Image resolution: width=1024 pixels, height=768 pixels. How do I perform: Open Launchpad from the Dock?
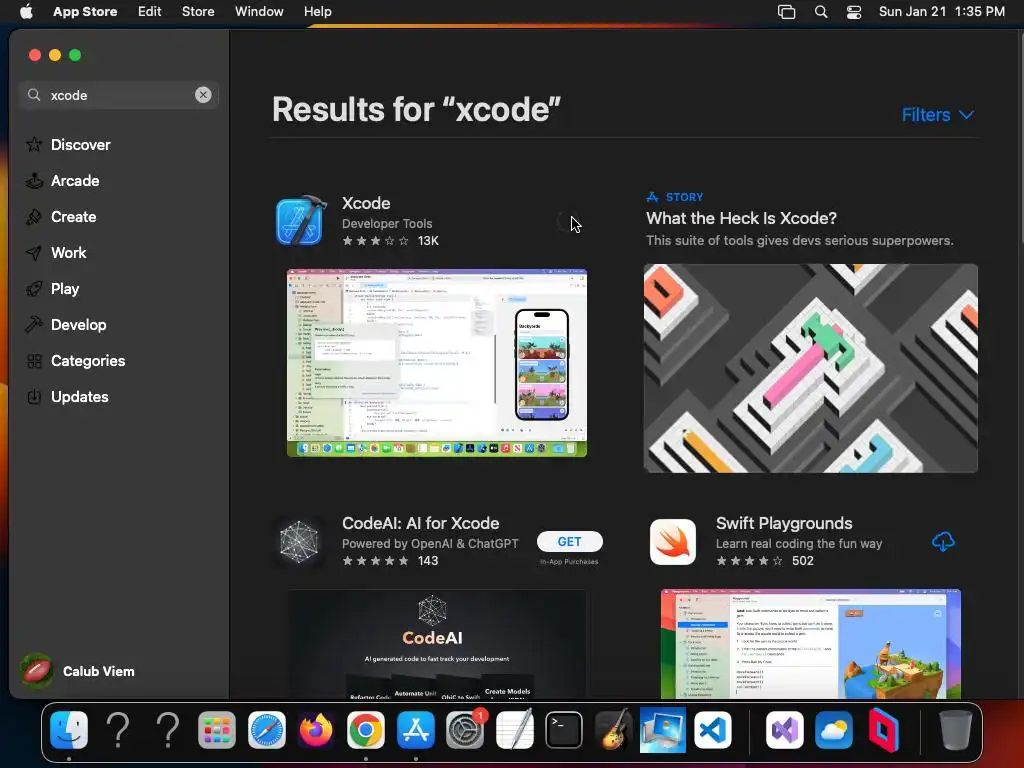click(217, 729)
